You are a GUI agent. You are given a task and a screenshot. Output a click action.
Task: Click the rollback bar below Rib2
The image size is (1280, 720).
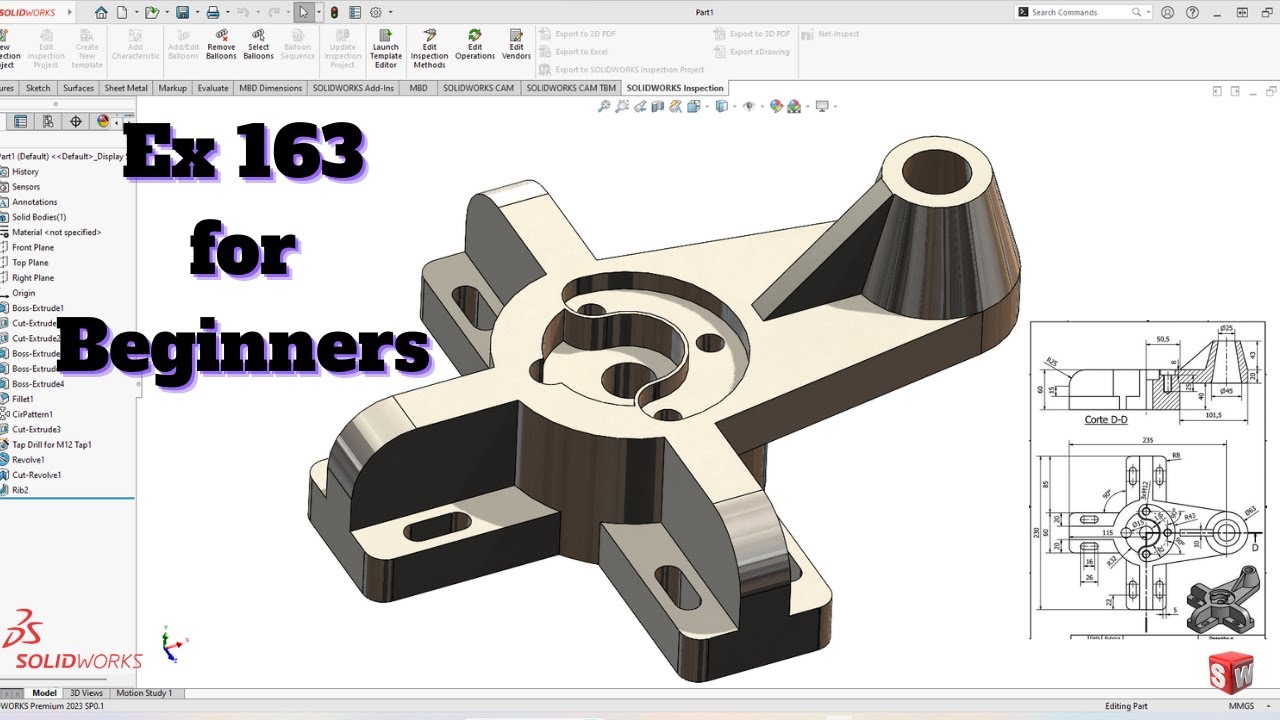point(67,498)
